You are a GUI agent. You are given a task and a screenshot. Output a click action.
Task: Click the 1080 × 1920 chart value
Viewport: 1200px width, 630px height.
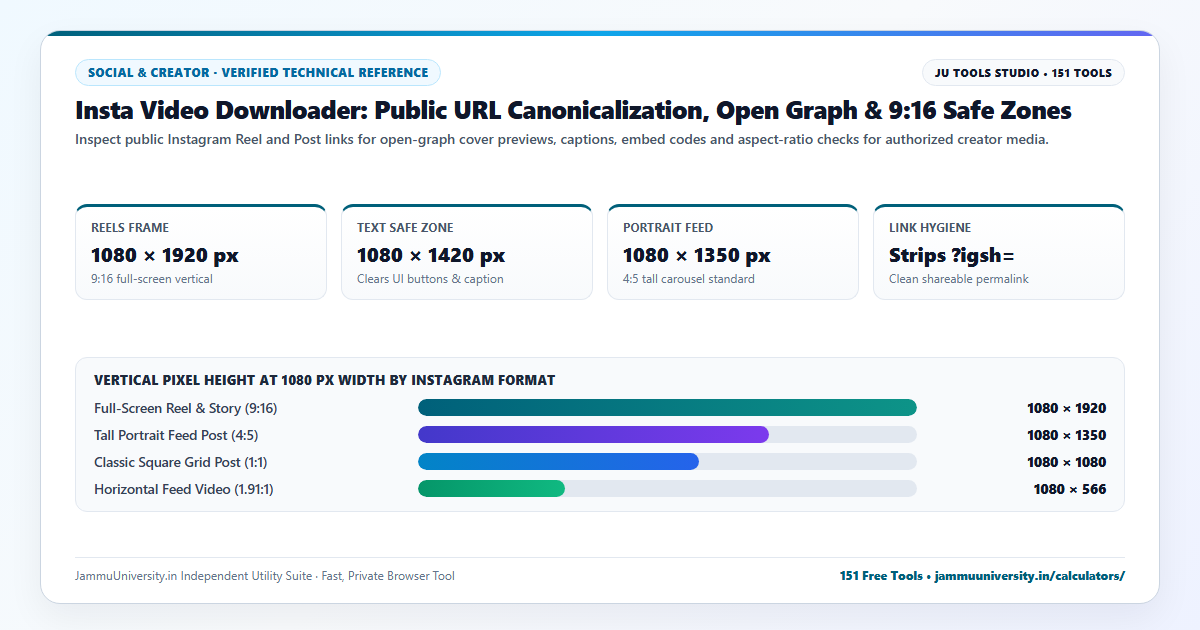1066,408
